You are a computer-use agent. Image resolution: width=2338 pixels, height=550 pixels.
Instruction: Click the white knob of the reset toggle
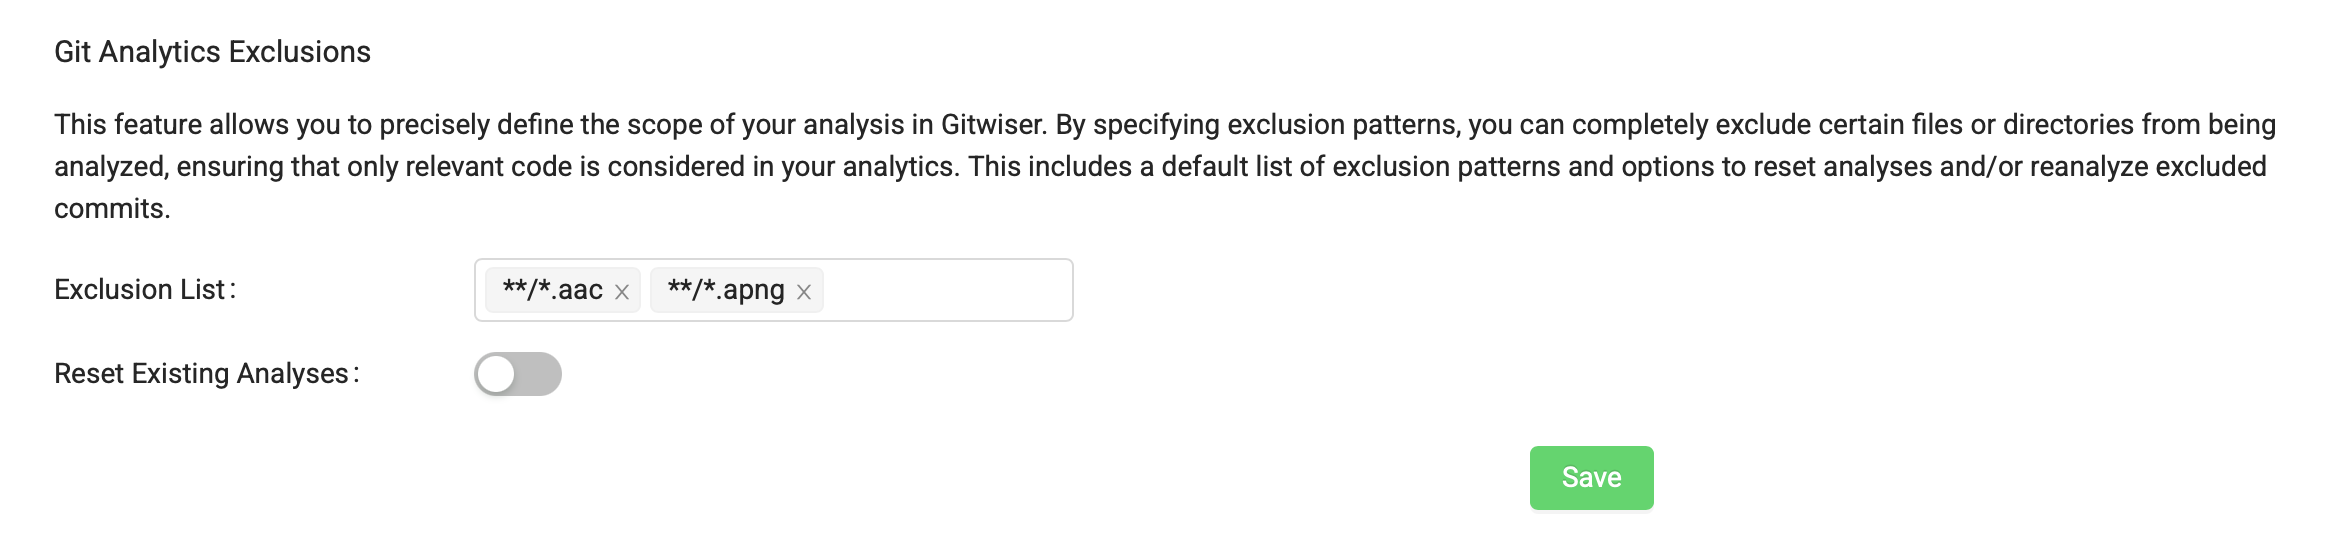click(x=496, y=374)
